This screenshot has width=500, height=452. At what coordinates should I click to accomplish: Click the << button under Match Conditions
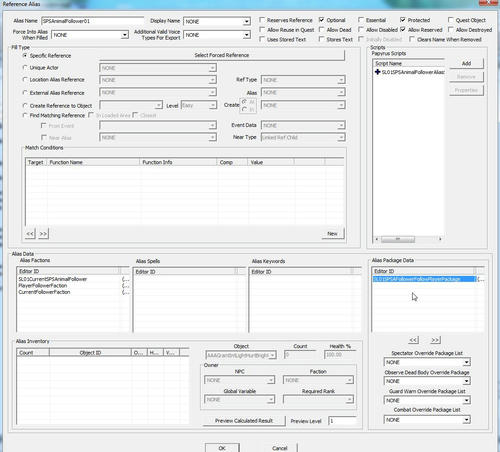[x=30, y=234]
